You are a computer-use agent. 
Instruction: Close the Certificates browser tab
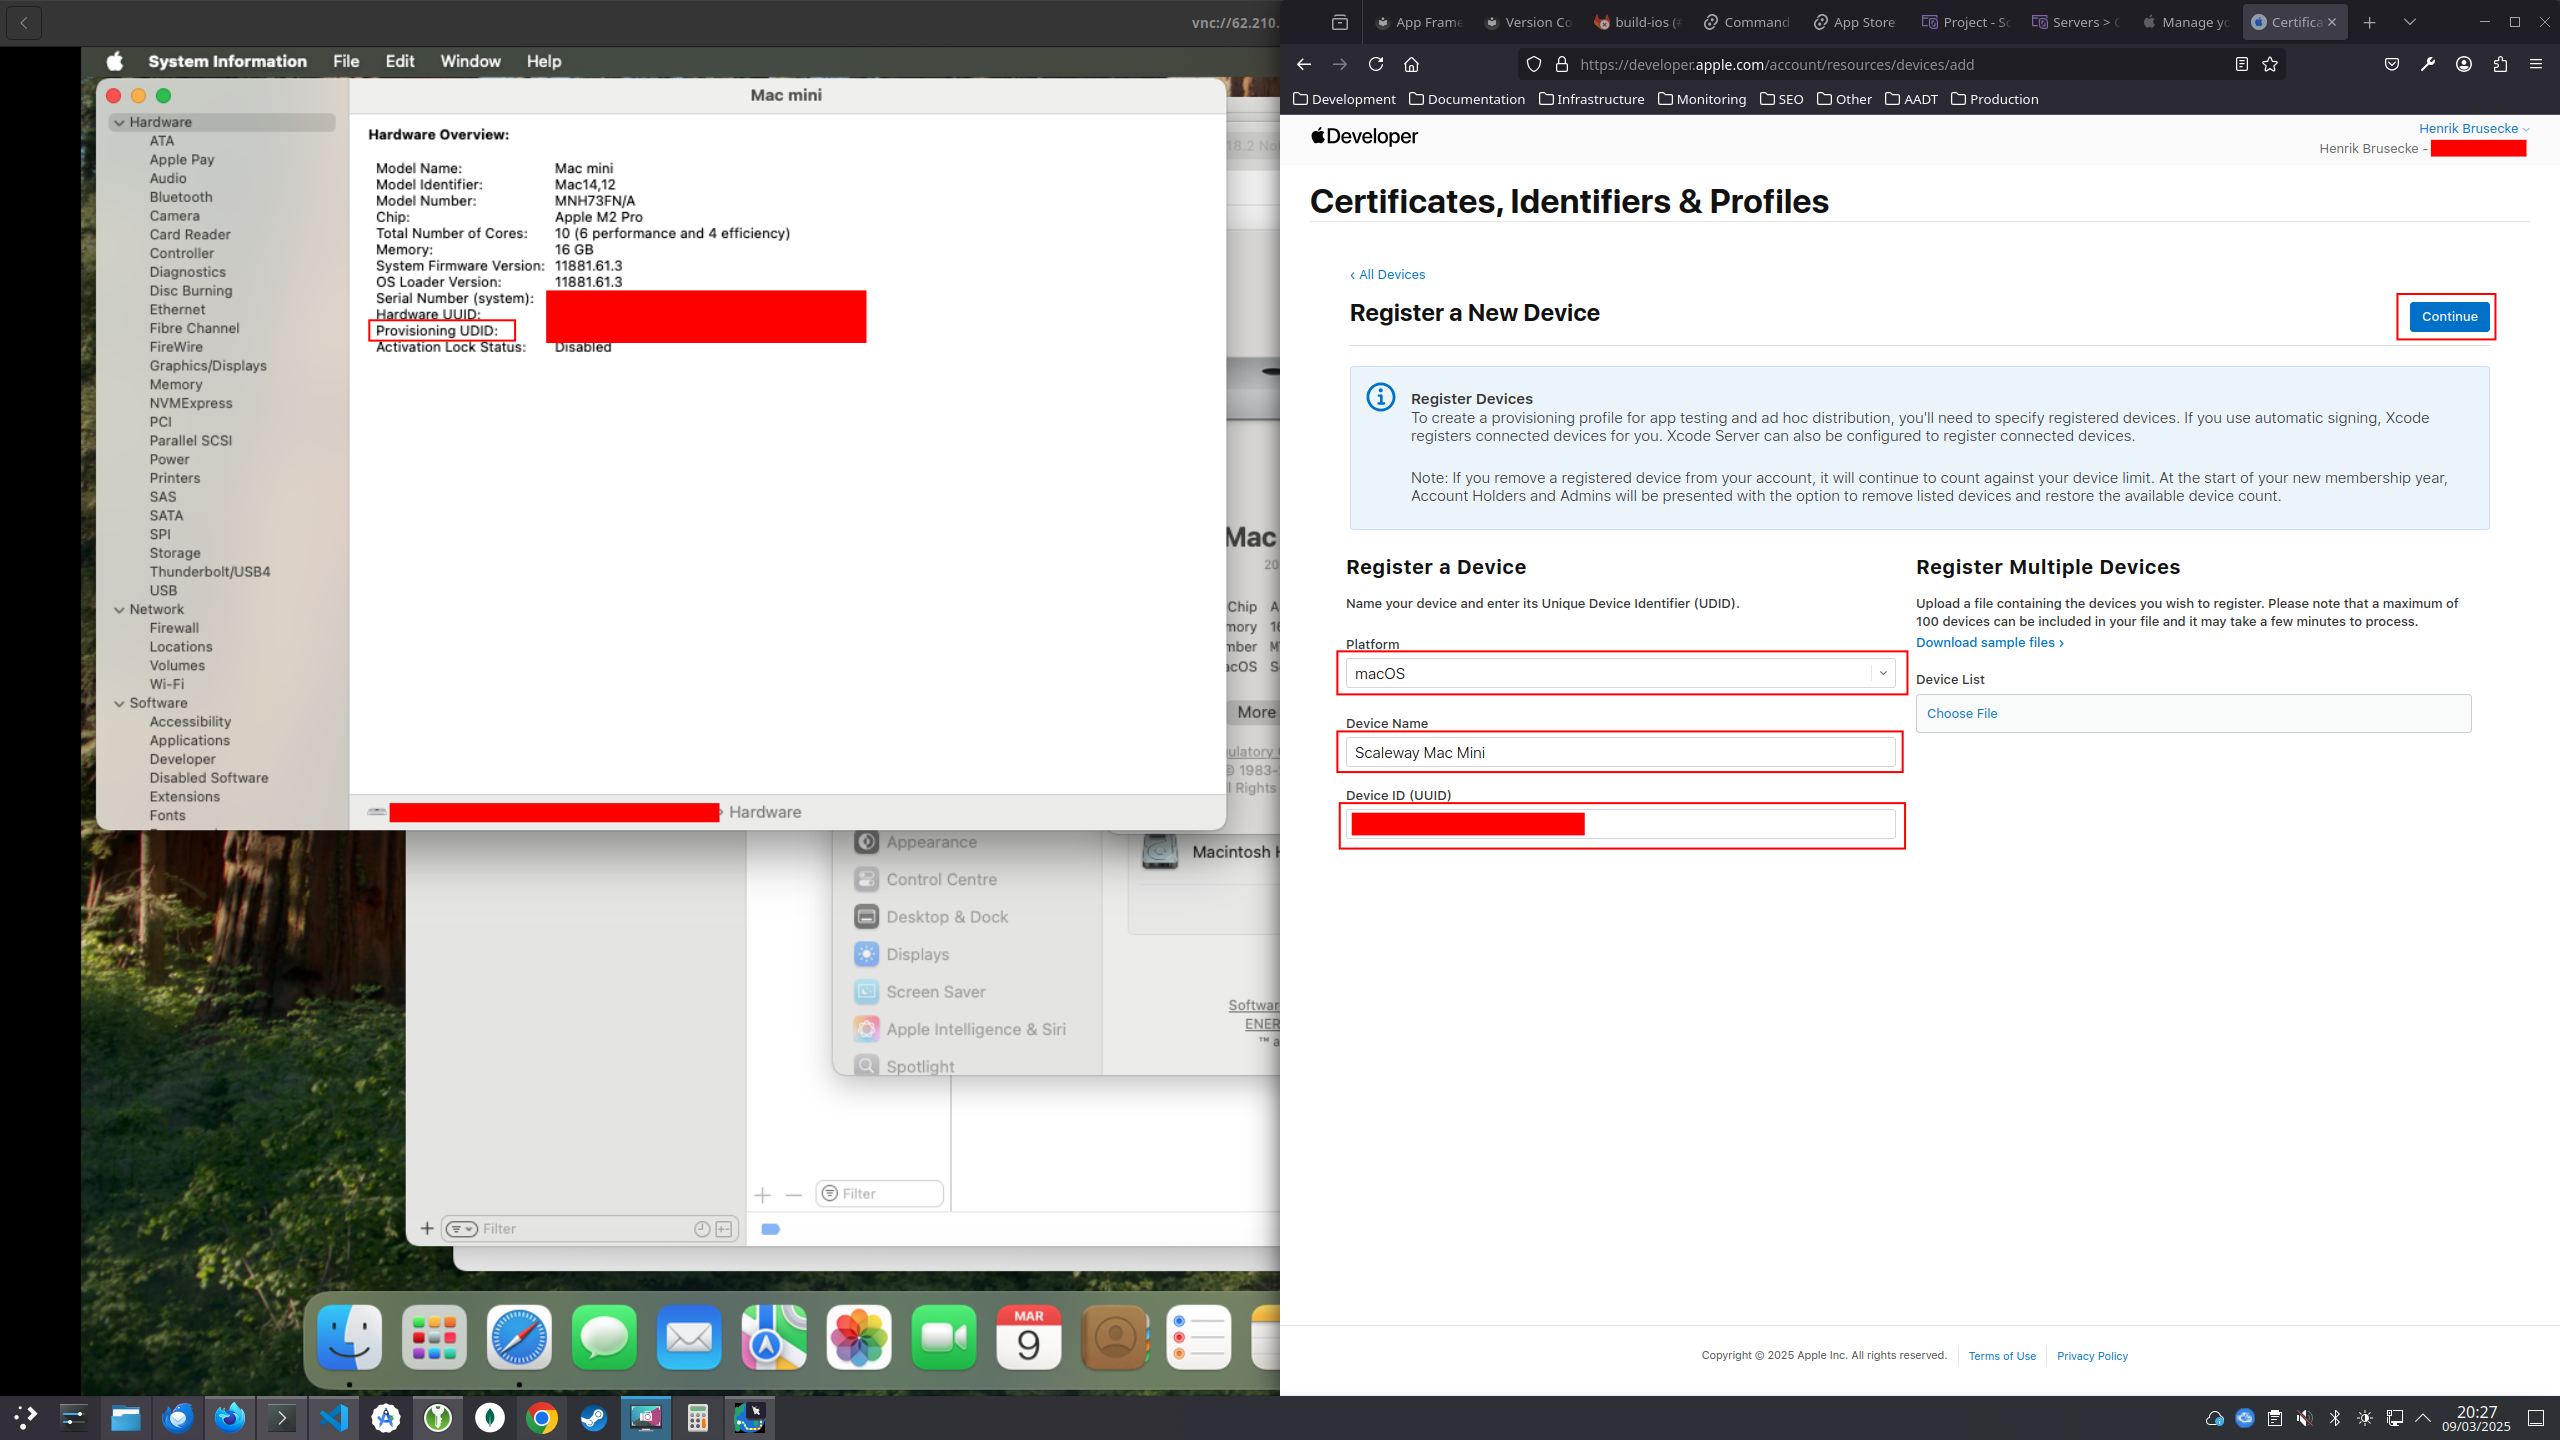click(2332, 22)
